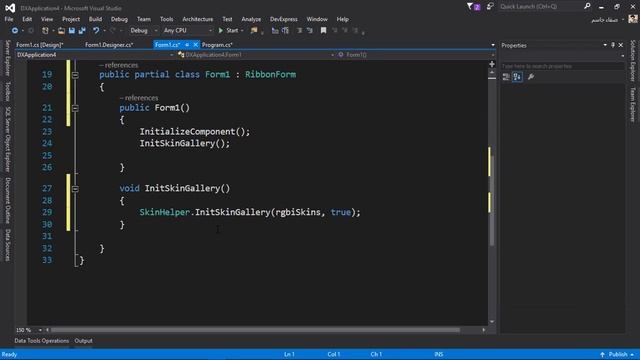Click the Undo arrow icon
Viewport: 640px width, 360px height.
[96, 31]
